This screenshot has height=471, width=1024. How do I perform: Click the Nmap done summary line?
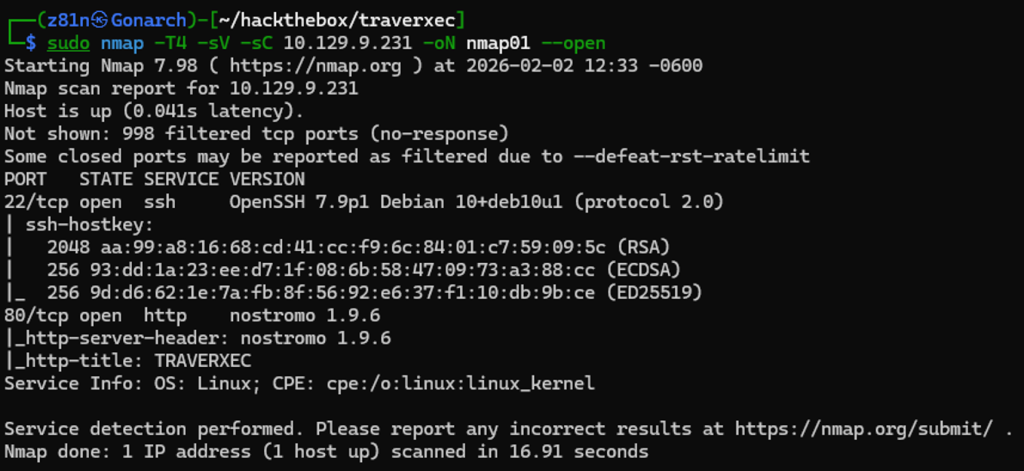[x=326, y=451]
